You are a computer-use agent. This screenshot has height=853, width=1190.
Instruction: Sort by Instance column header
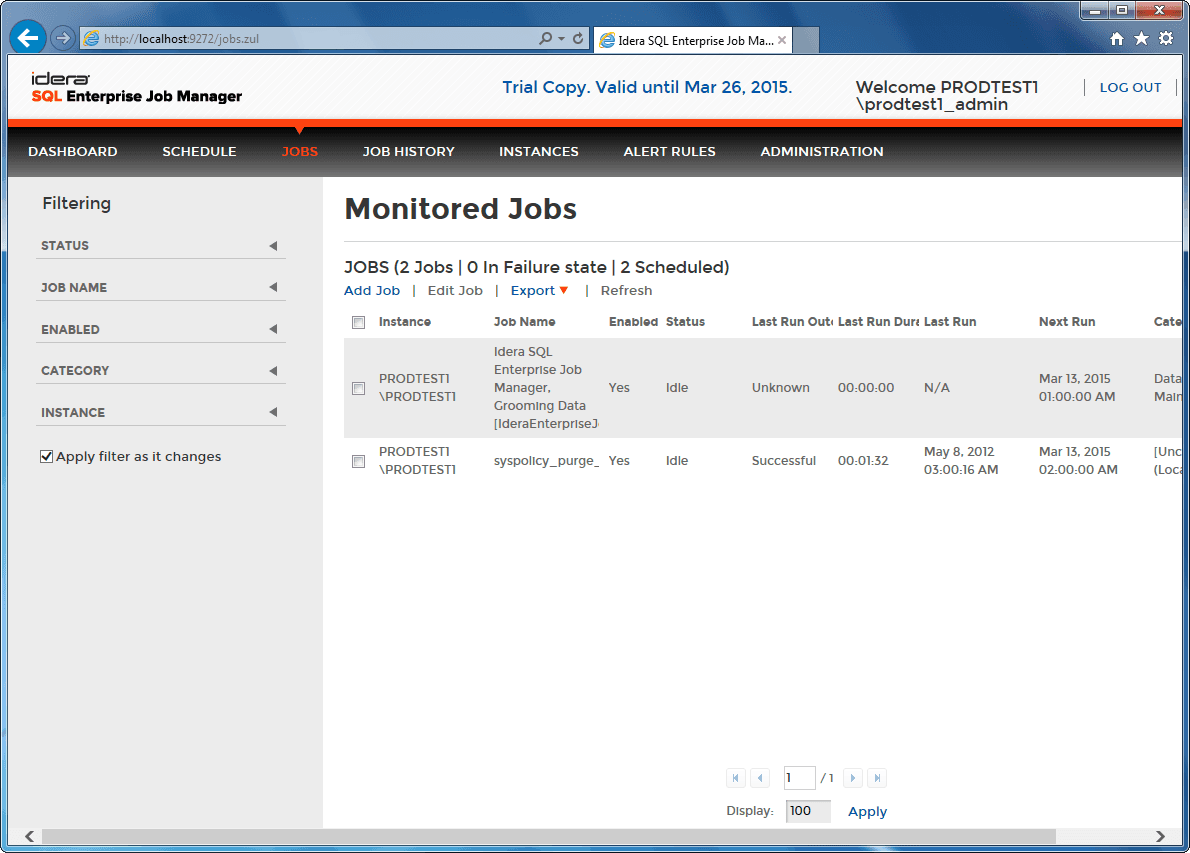point(405,322)
